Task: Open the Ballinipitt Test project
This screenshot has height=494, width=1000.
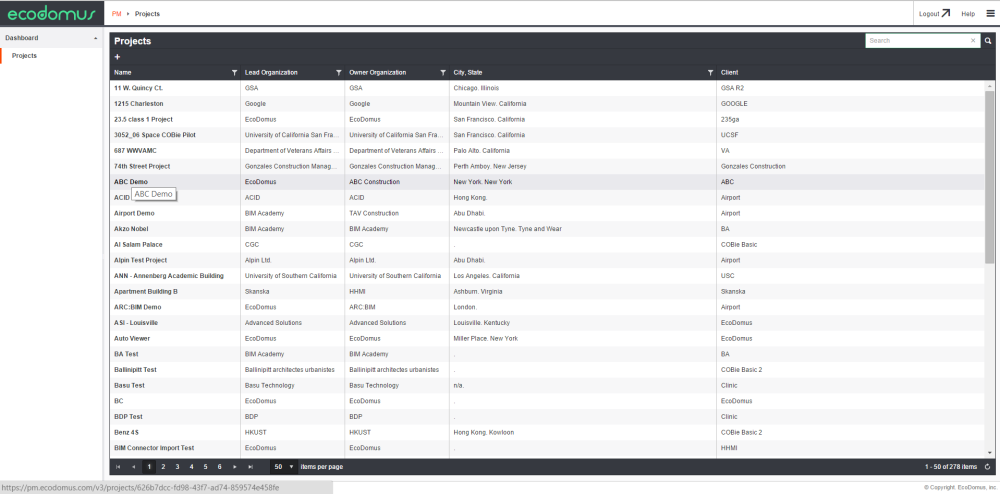Action: click(x=135, y=369)
